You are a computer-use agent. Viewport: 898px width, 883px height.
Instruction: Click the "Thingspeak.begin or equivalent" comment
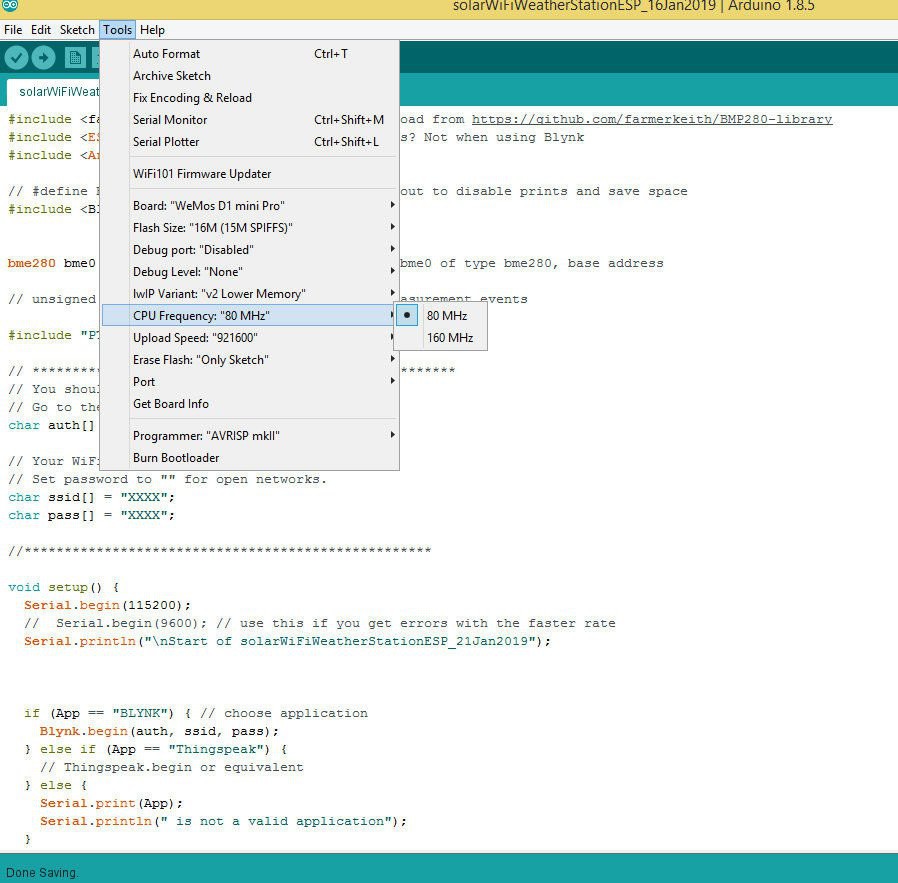click(172, 767)
